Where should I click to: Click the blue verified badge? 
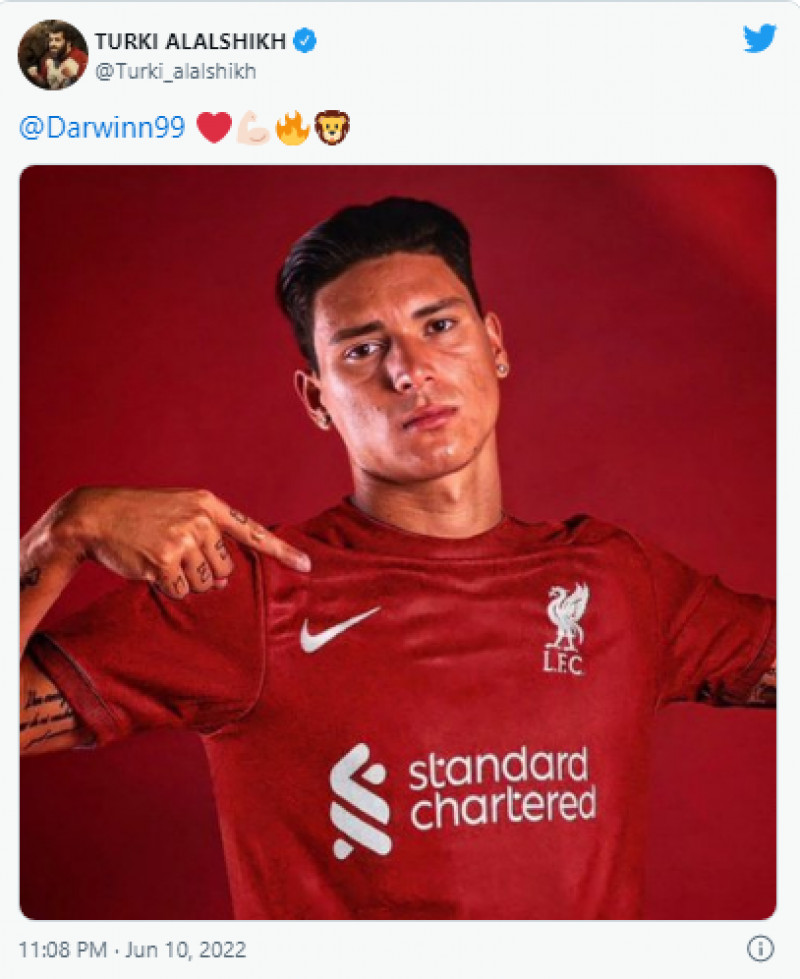point(306,40)
